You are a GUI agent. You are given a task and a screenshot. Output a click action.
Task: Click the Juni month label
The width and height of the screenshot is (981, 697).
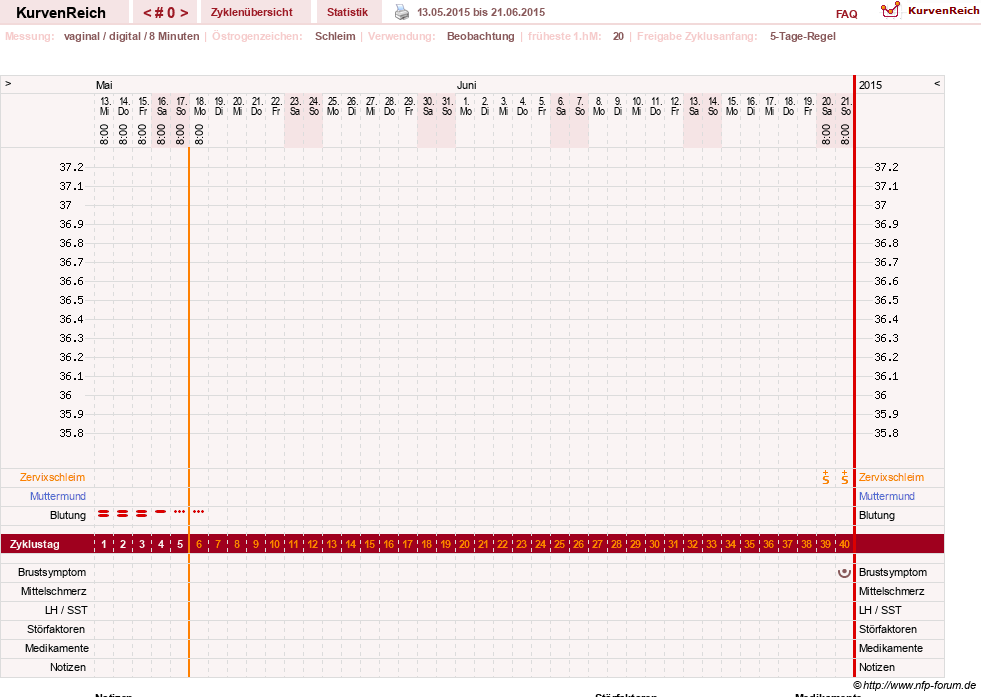[x=466, y=85]
